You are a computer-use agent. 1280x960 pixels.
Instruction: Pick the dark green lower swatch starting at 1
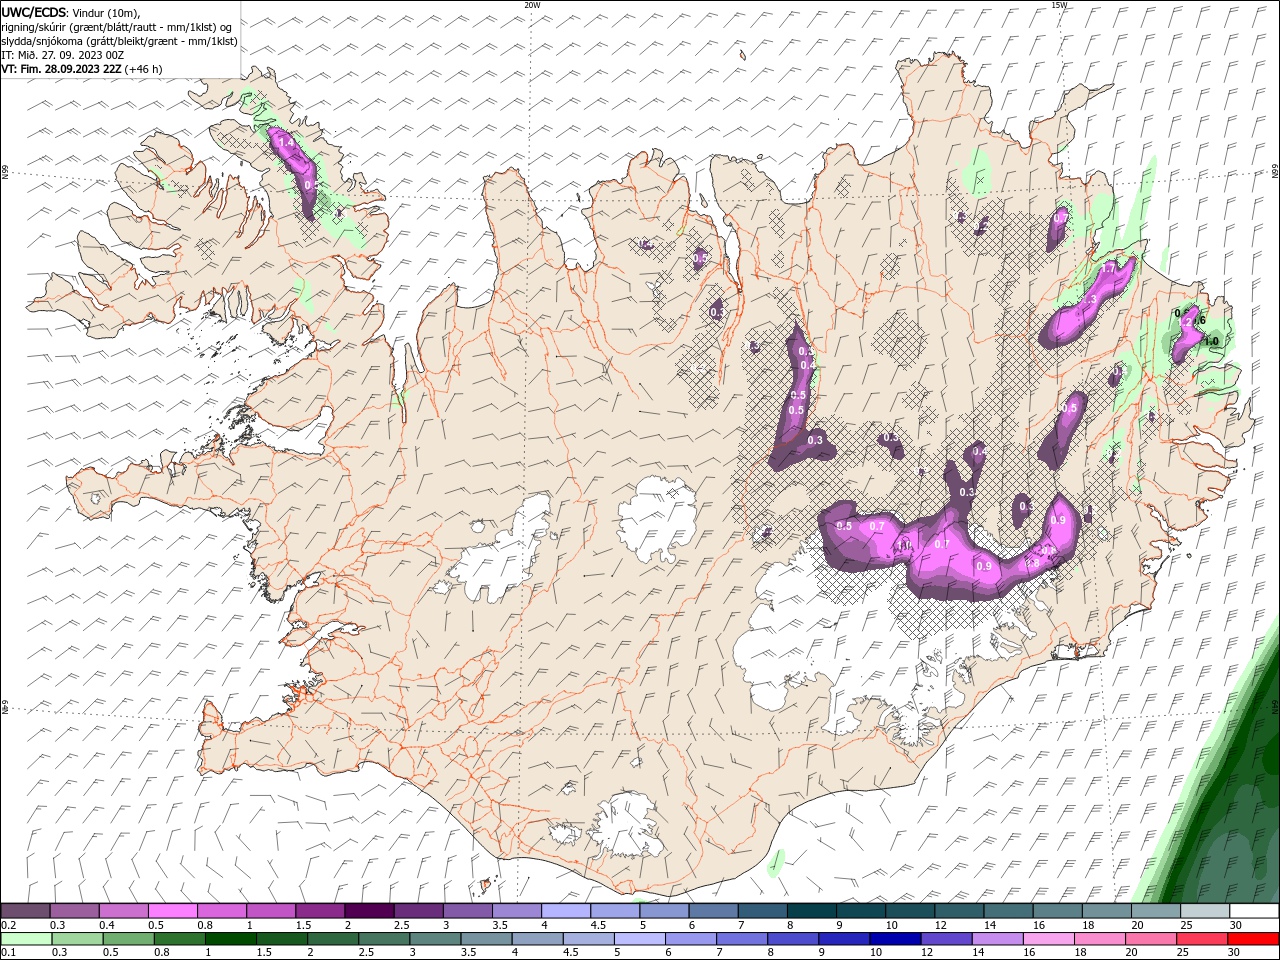pyautogui.click(x=230, y=939)
